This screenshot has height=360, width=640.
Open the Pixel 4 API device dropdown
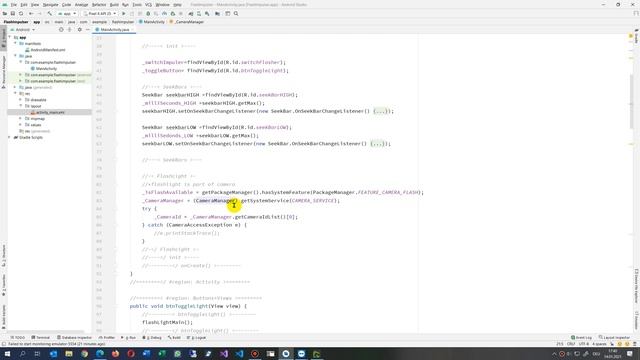click(x=99, y=13)
